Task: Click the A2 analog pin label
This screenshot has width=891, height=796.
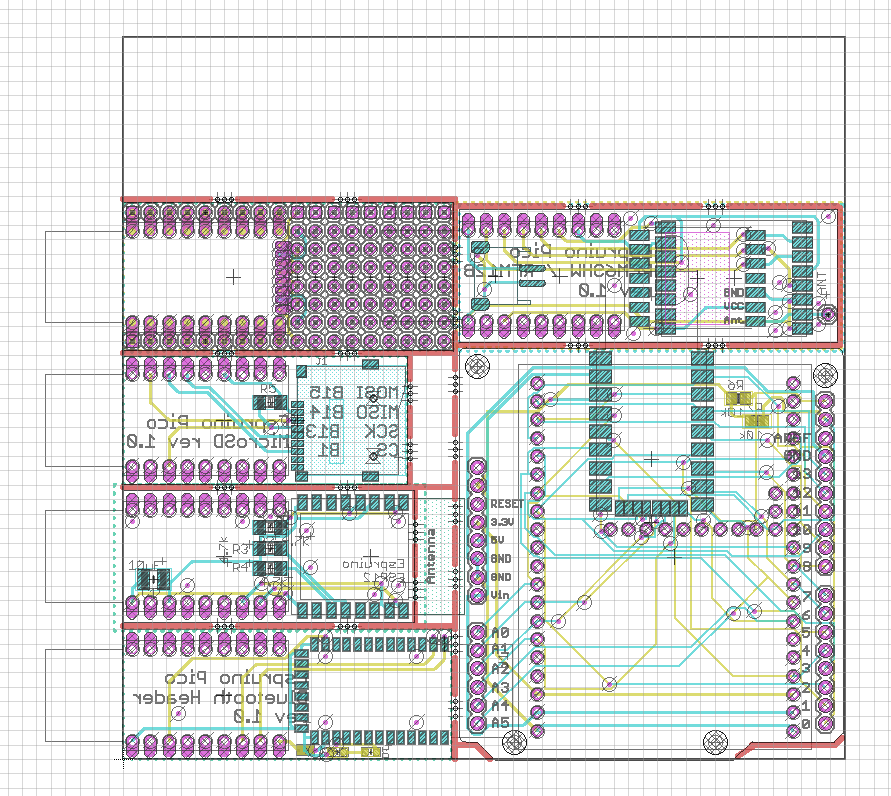Action: [499, 668]
